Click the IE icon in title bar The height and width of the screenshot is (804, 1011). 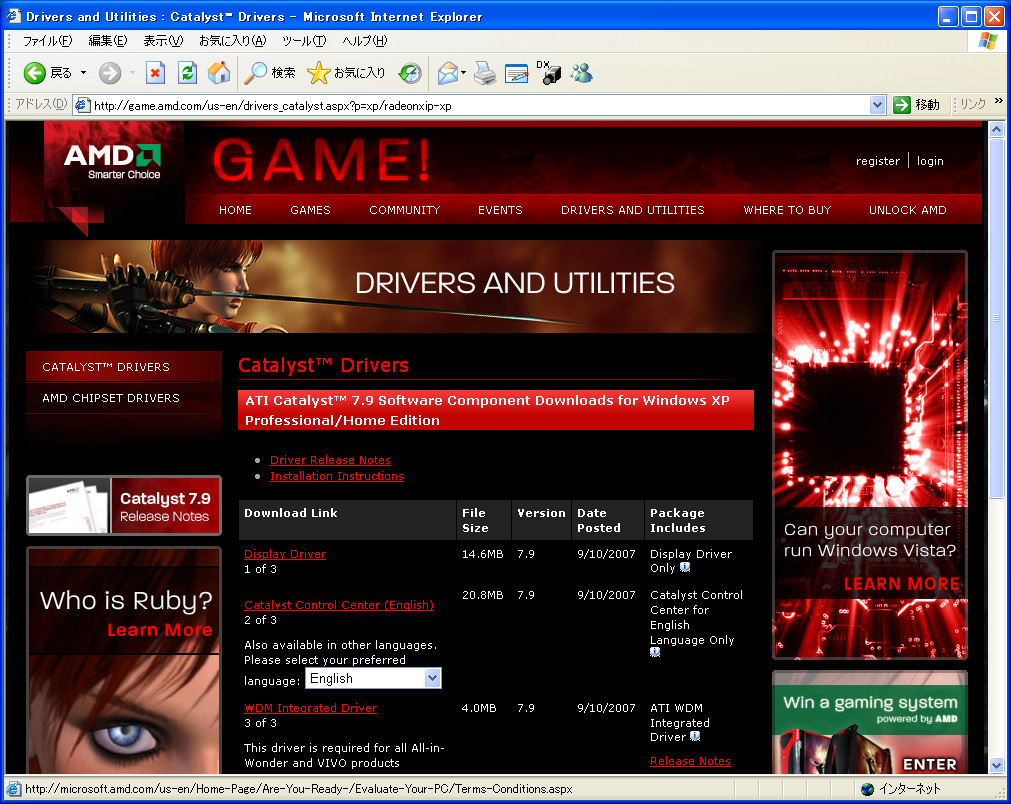[x=14, y=15]
